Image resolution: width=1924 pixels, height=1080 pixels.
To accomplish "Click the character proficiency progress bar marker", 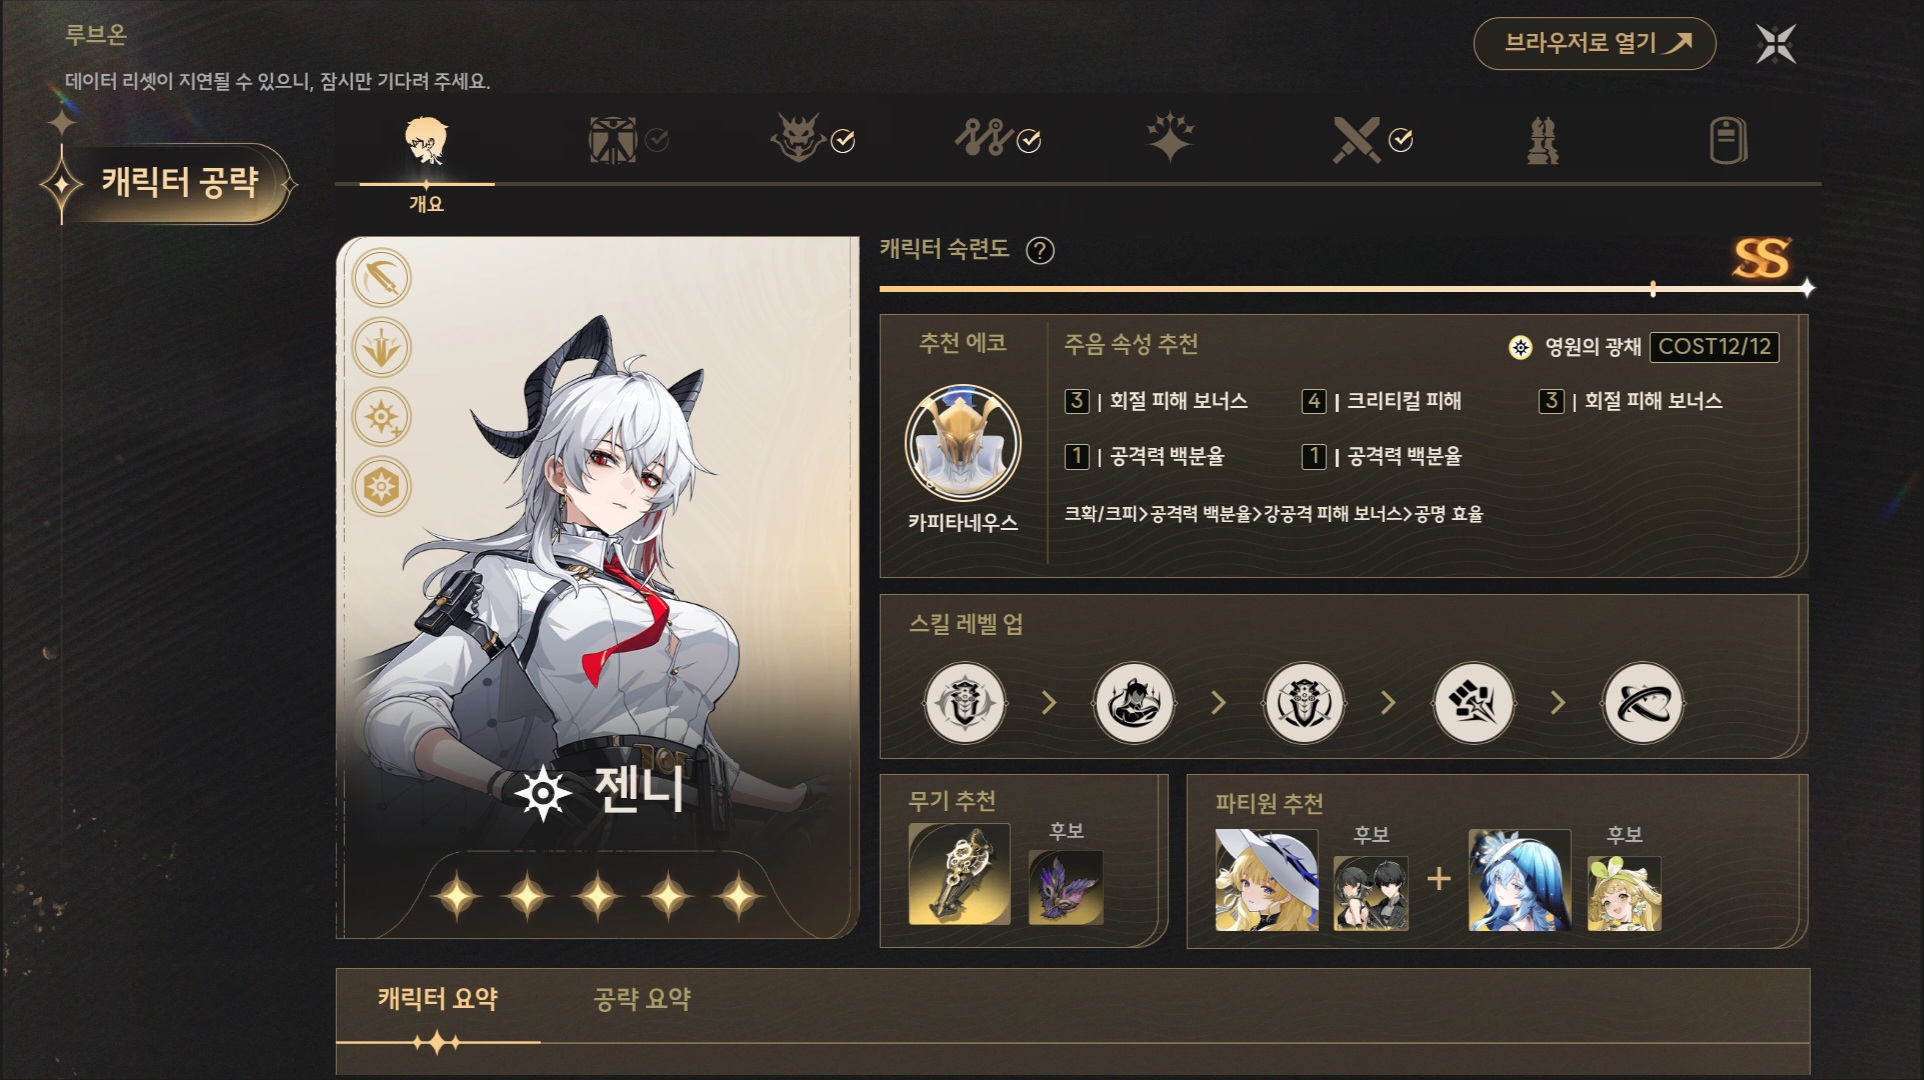I will [x=1653, y=289].
